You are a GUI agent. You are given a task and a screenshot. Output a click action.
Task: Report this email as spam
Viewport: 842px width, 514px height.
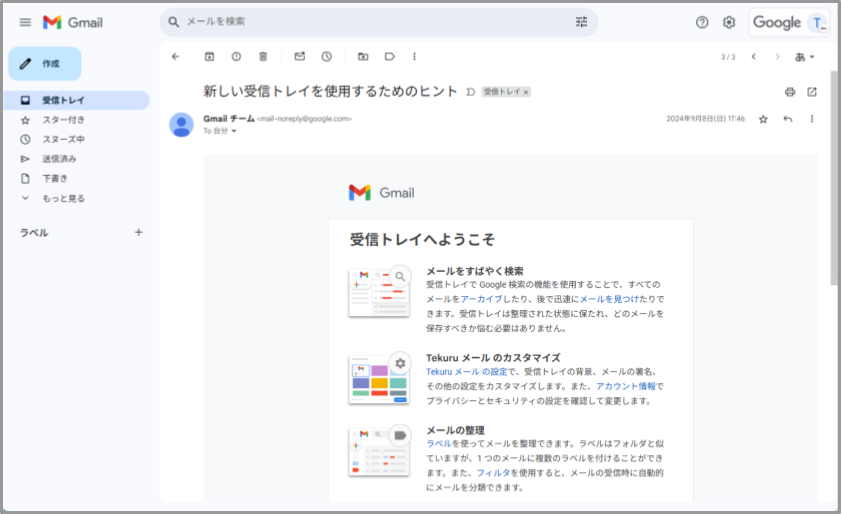[x=236, y=56]
